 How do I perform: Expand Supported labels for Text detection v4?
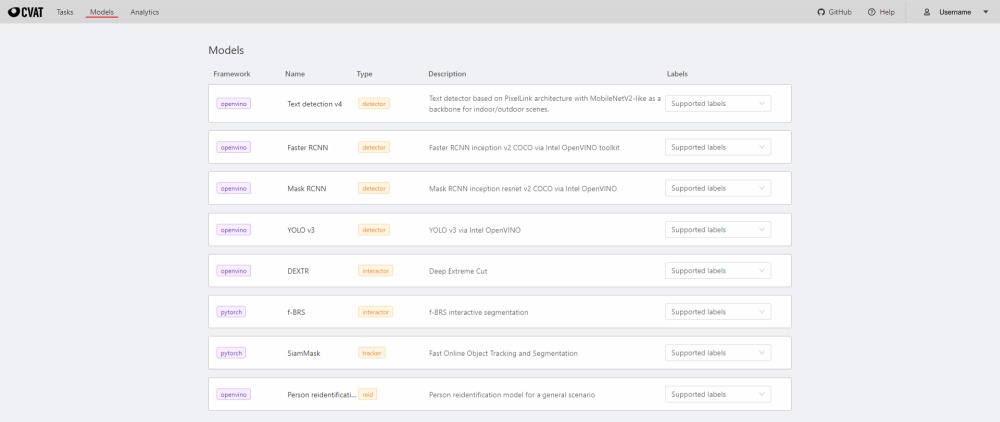(x=717, y=103)
